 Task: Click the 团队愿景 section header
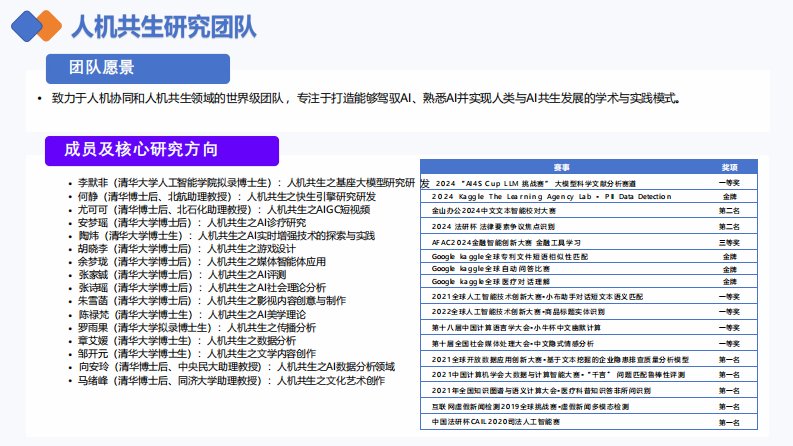coord(101,68)
